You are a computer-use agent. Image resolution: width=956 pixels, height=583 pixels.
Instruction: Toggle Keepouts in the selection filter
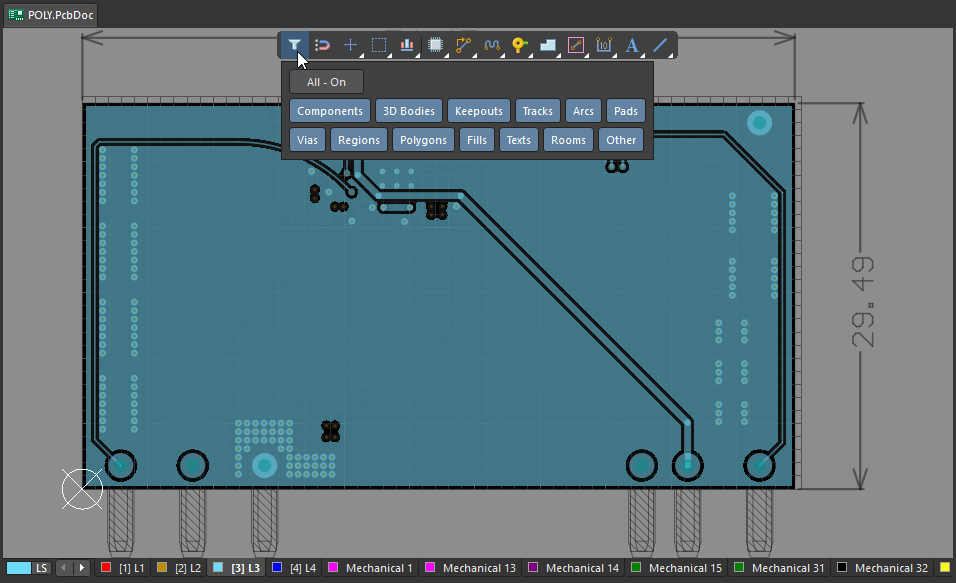(479, 111)
